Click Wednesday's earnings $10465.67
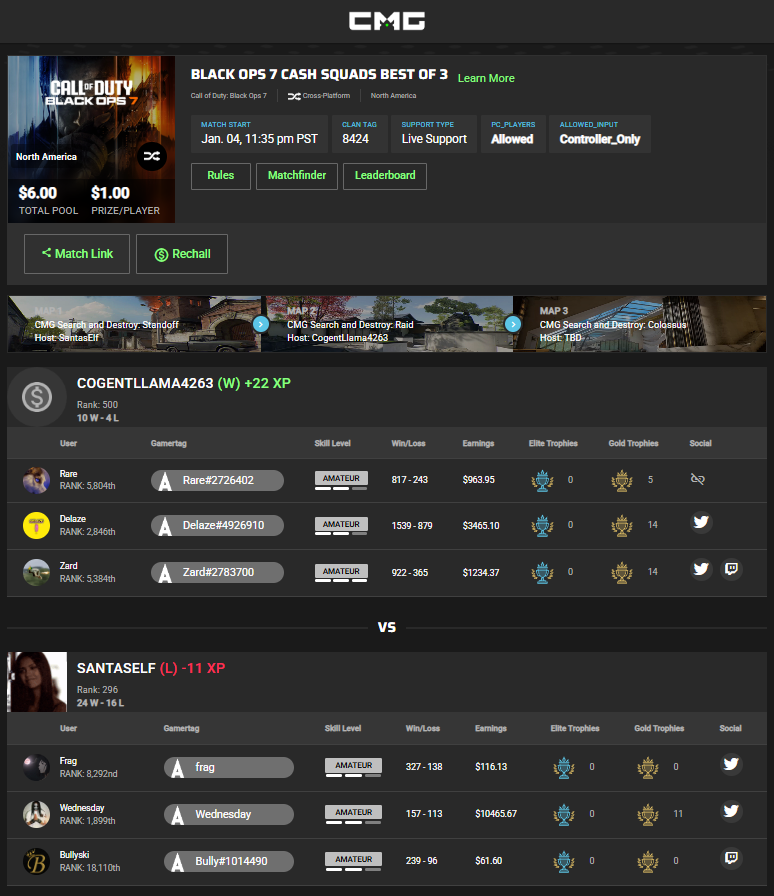The height and width of the screenshot is (896, 774). (496, 814)
